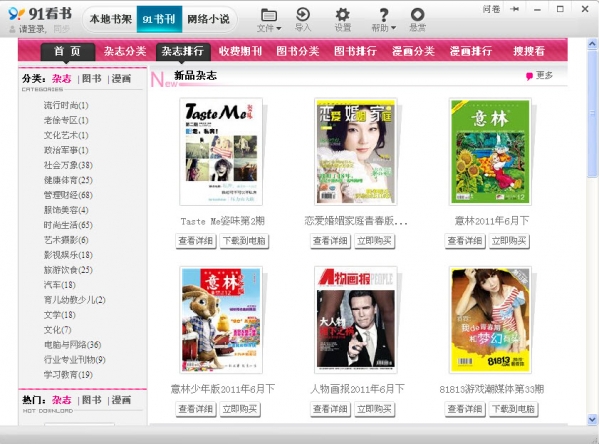The image size is (599, 444).
Task: Open 漫画排行 in the navigation bar
Action: coord(471,51)
